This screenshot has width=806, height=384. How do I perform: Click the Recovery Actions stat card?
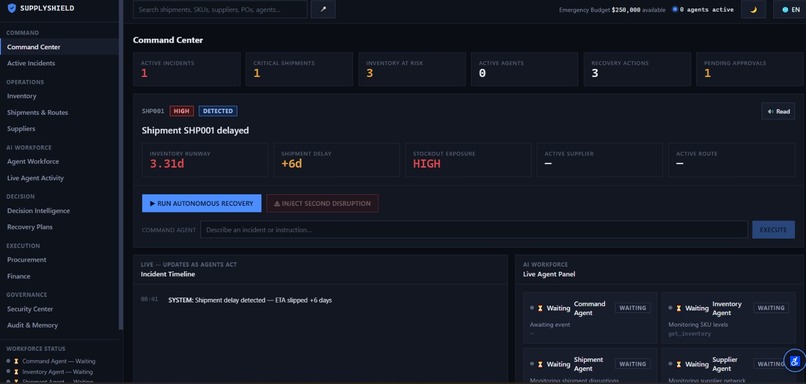pyautogui.click(x=637, y=69)
